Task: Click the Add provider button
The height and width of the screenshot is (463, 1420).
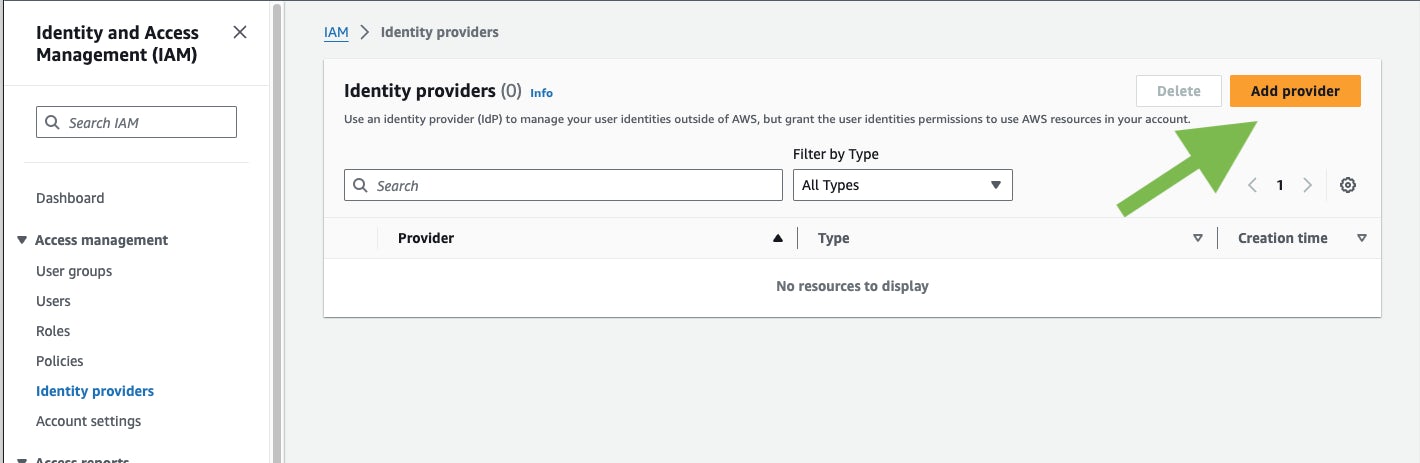Action: pyautogui.click(x=1295, y=91)
